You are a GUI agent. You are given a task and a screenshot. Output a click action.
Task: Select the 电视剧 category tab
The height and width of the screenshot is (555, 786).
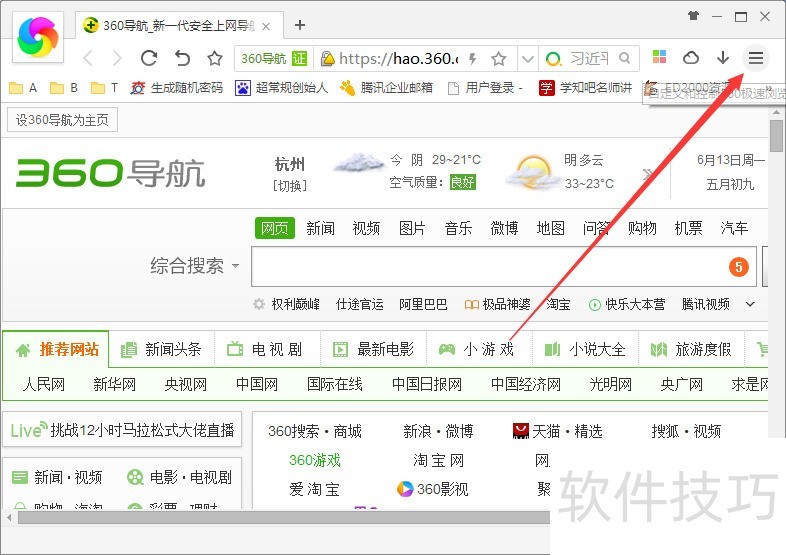(267, 349)
